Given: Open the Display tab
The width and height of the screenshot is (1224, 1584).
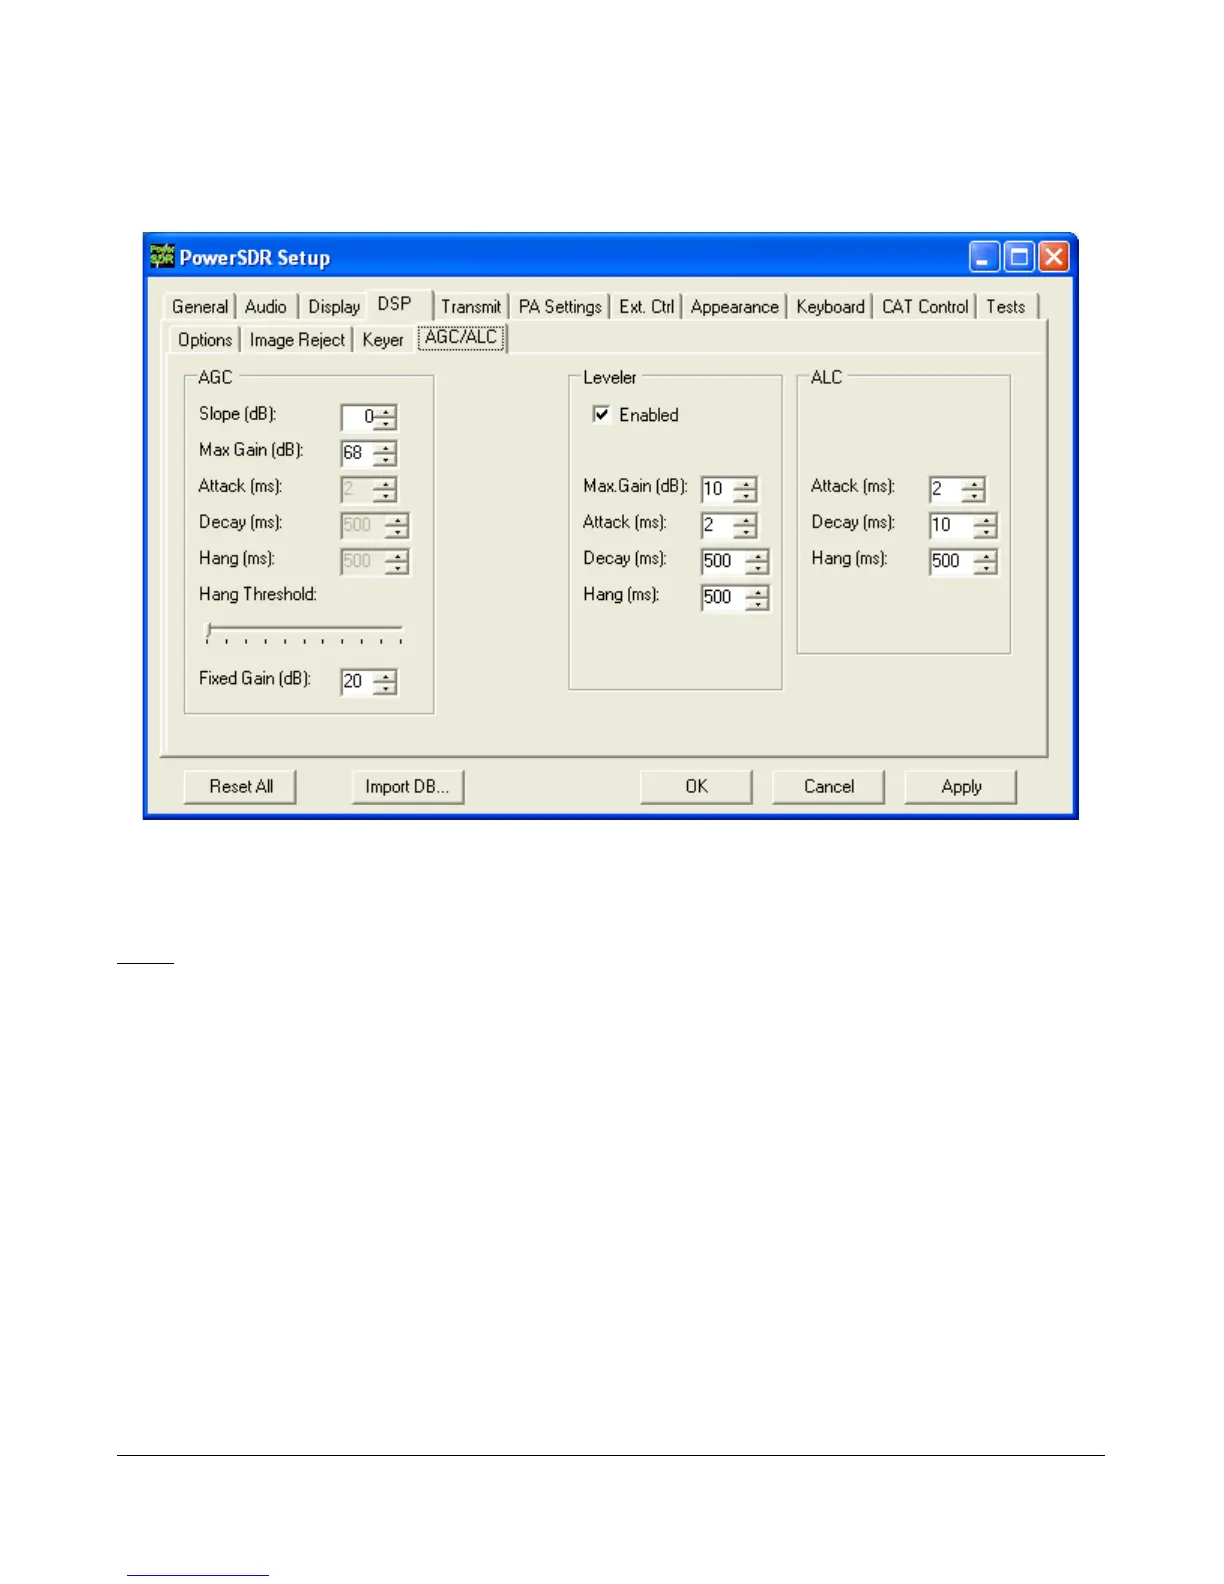Looking at the screenshot, I should (x=334, y=307).
